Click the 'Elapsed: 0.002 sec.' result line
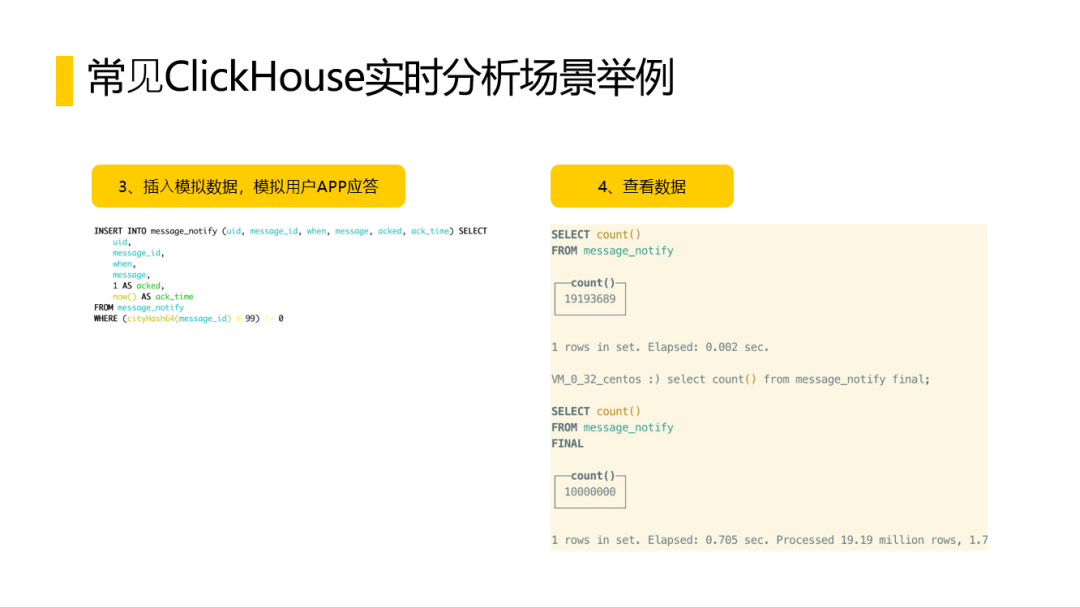Image resolution: width=1080 pixels, height=608 pixels. pos(660,347)
